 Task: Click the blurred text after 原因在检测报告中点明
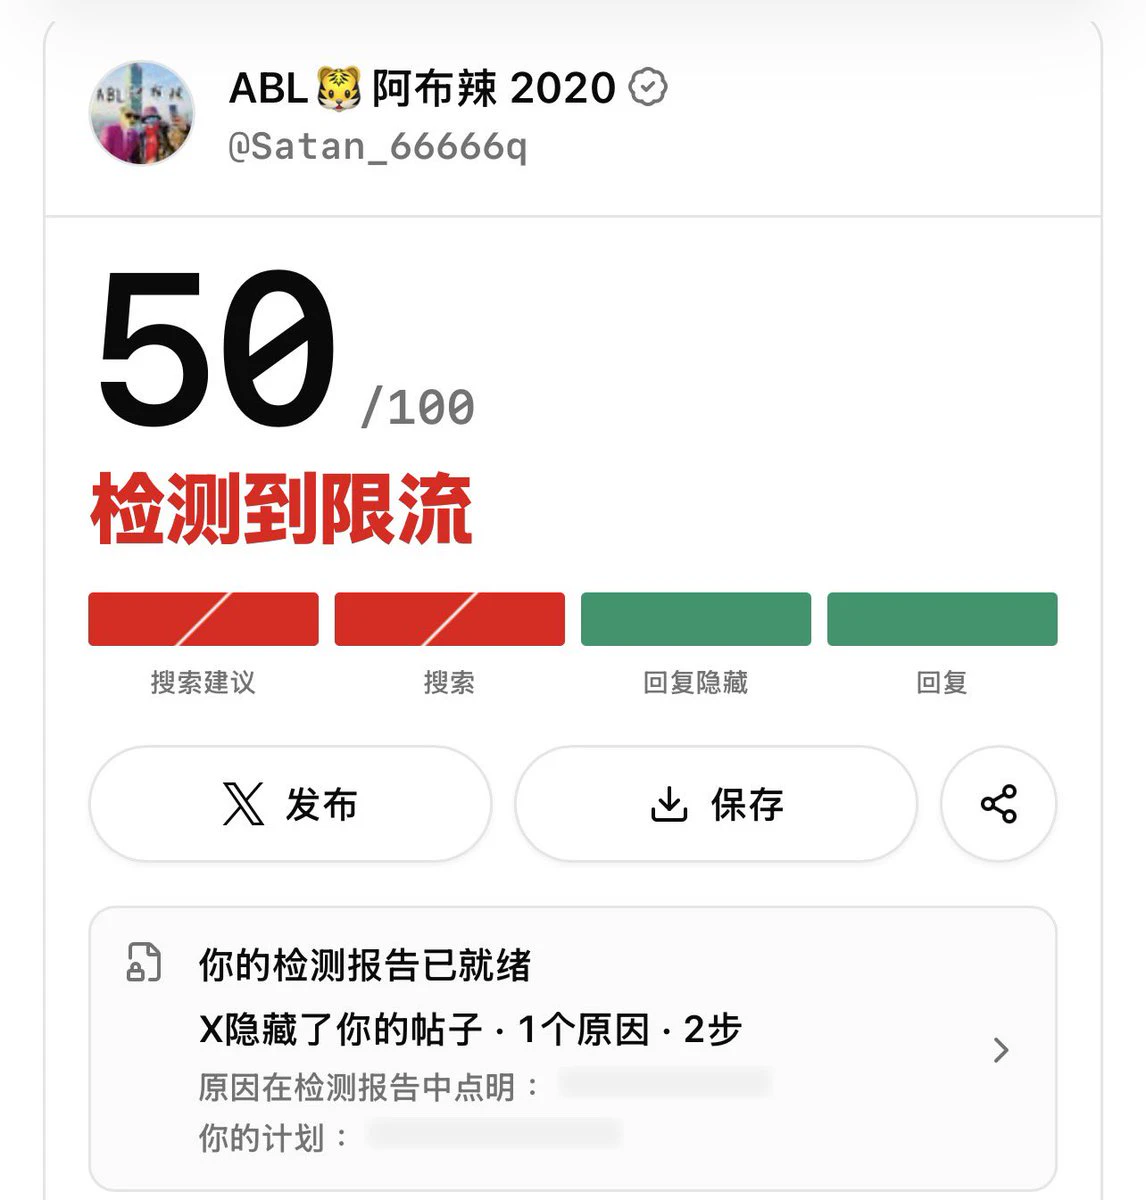coord(665,1082)
